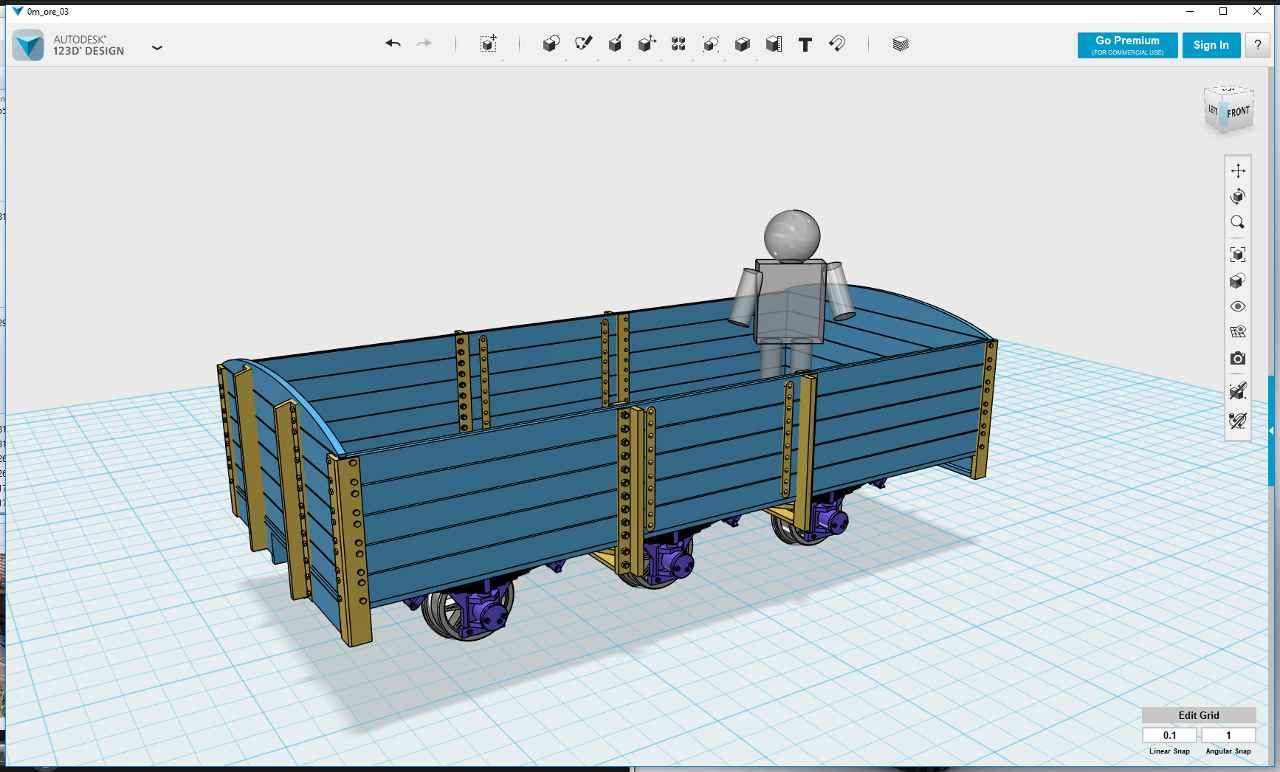1280x772 pixels.
Task: Click the Go Premium button
Action: click(x=1127, y=45)
